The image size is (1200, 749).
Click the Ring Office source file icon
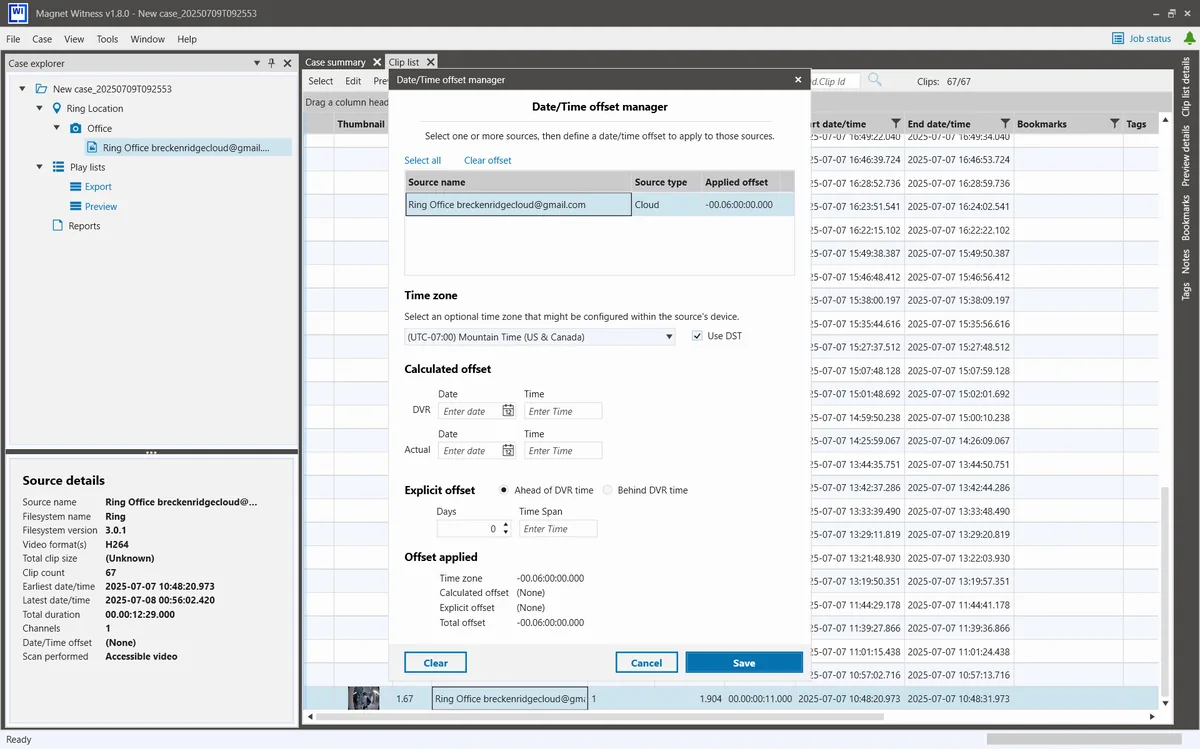click(93, 147)
